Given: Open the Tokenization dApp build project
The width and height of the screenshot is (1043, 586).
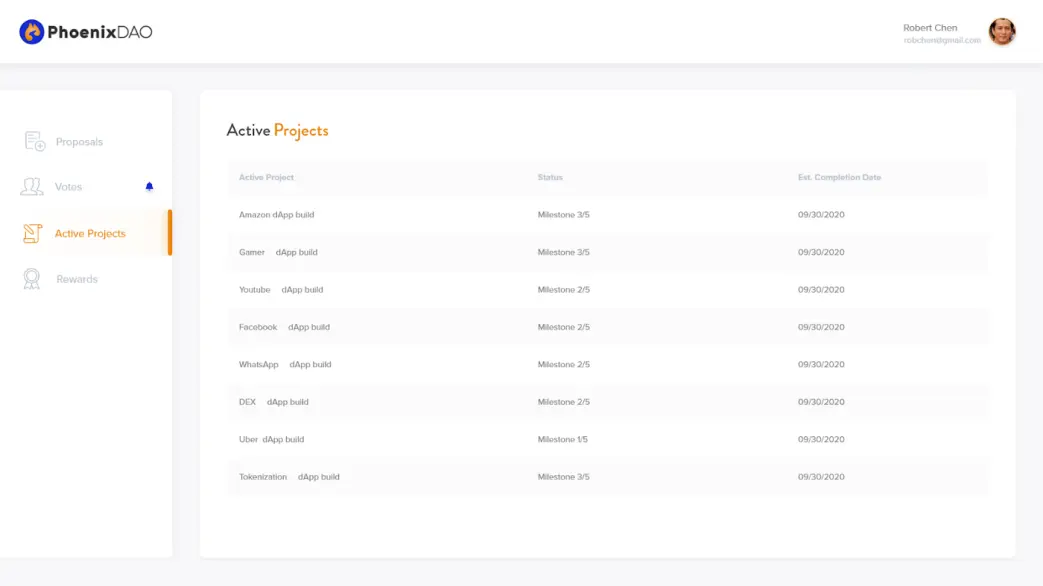Looking at the screenshot, I should point(289,477).
